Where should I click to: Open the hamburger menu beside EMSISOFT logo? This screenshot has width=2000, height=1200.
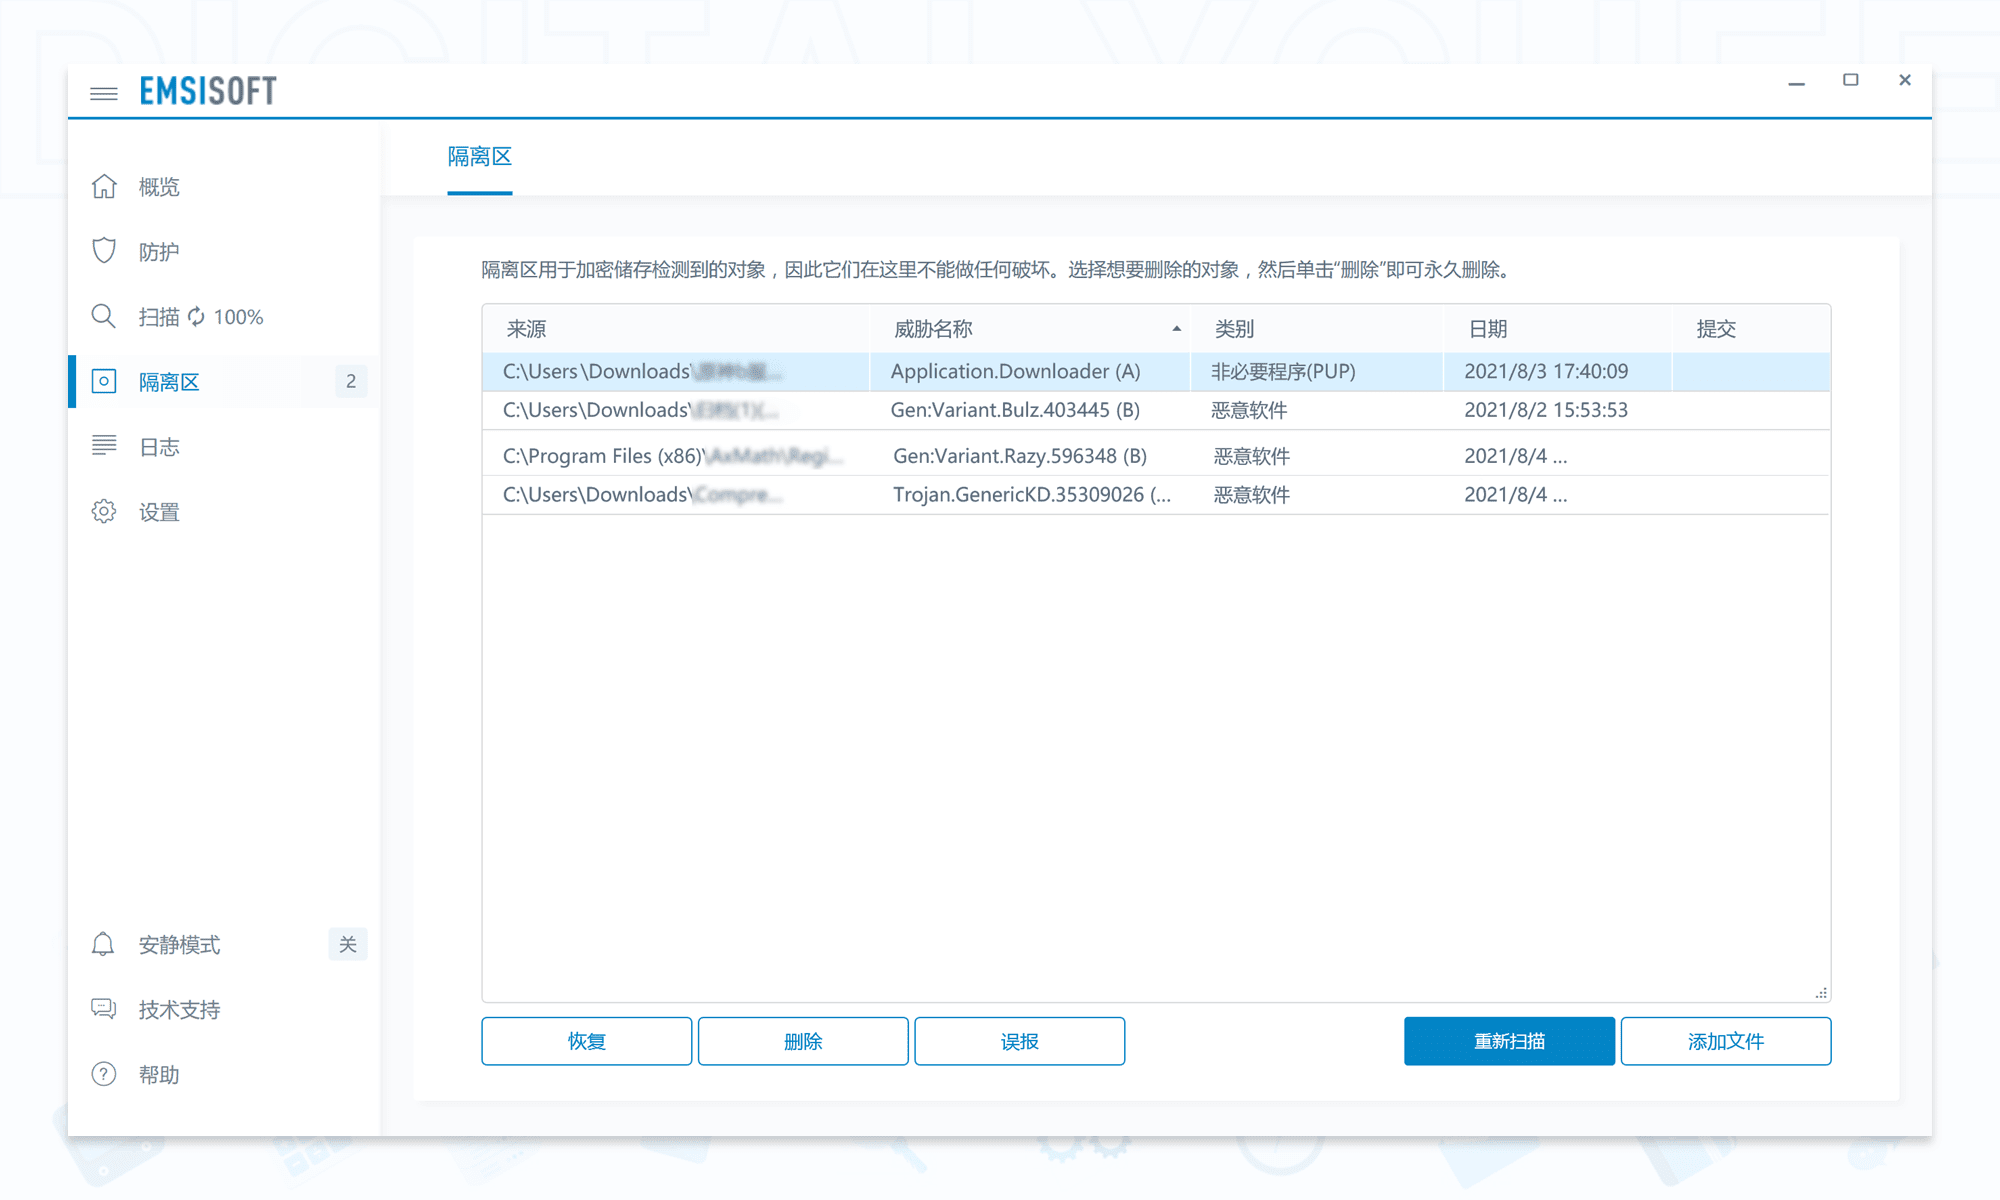103,92
